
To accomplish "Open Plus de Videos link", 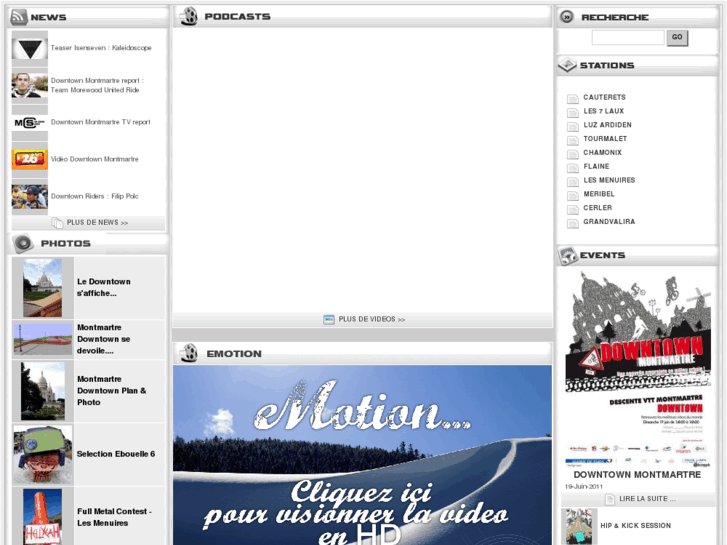I will click(x=372, y=319).
